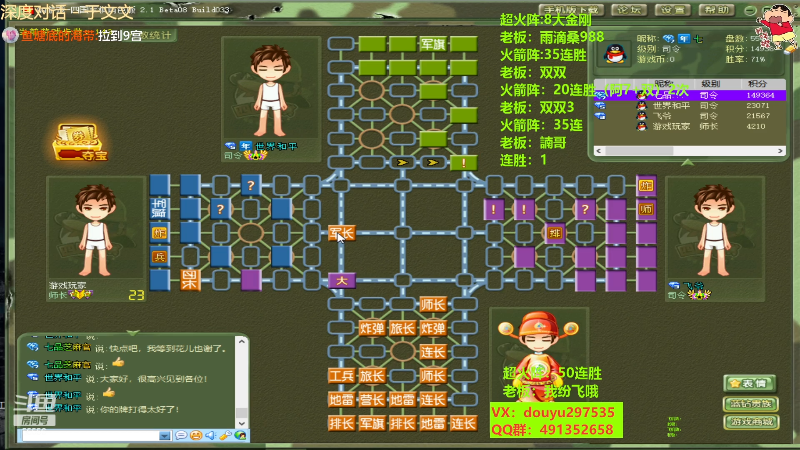Sort player list by 昵称 column header

[664, 84]
